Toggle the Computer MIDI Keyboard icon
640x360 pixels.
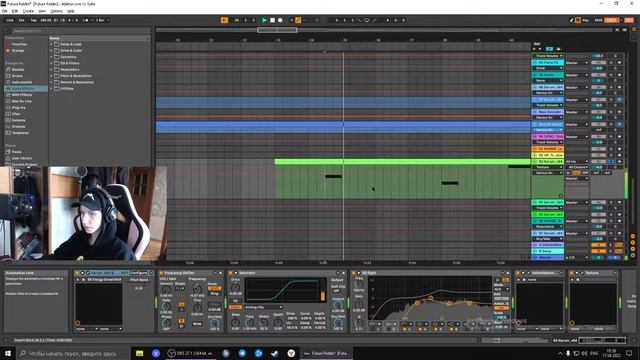coord(578,20)
